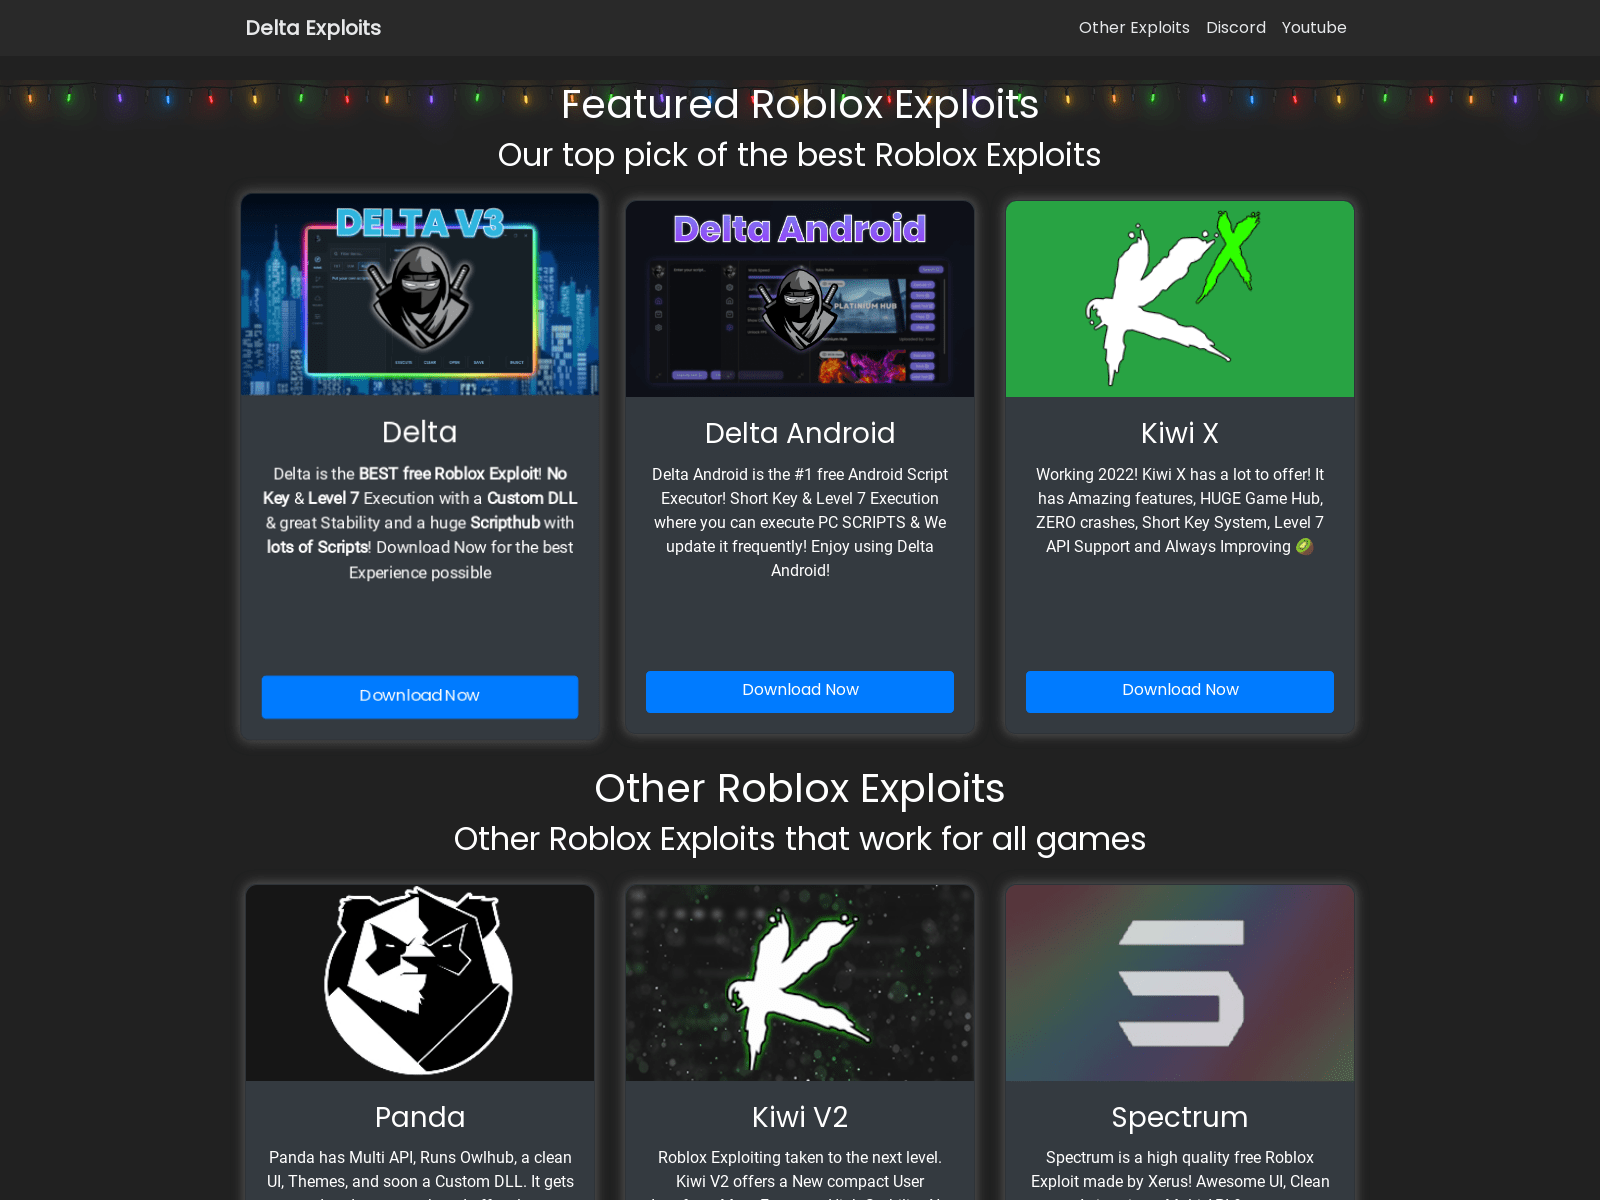Image resolution: width=1600 pixels, height=1200 pixels.
Task: Download Kiwi X with its blue button
Action: coord(1180,691)
